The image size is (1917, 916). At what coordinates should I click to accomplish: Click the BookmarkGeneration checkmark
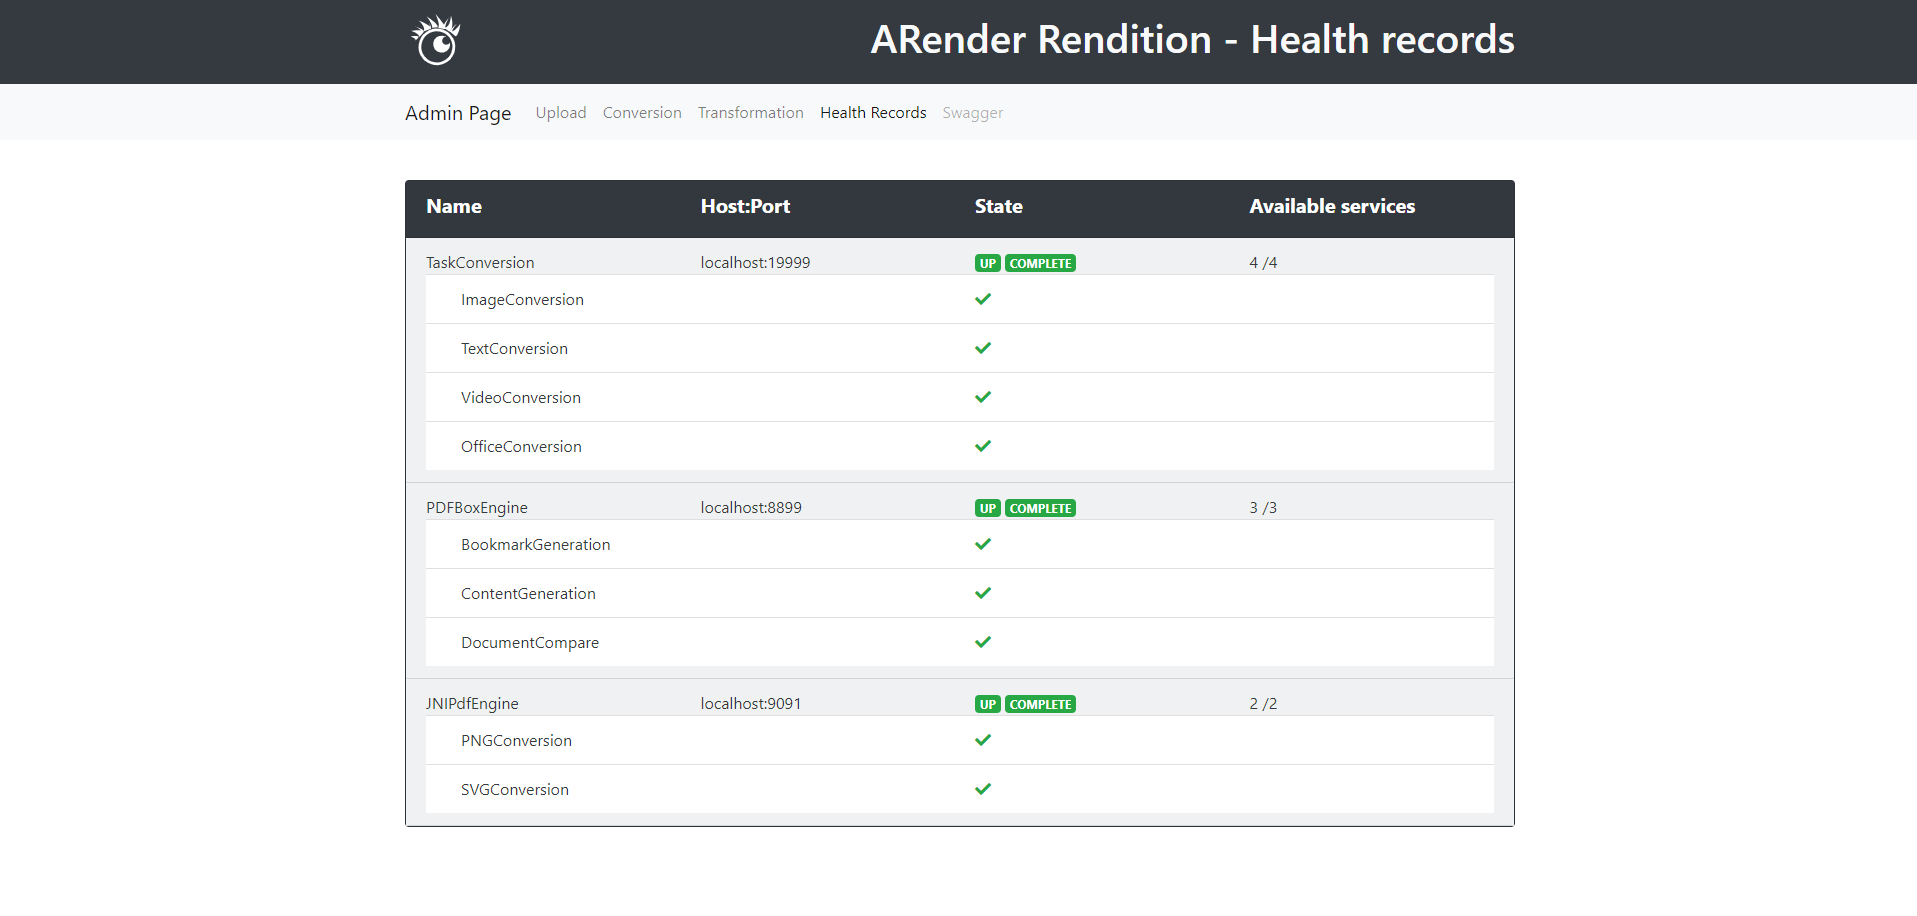(983, 544)
